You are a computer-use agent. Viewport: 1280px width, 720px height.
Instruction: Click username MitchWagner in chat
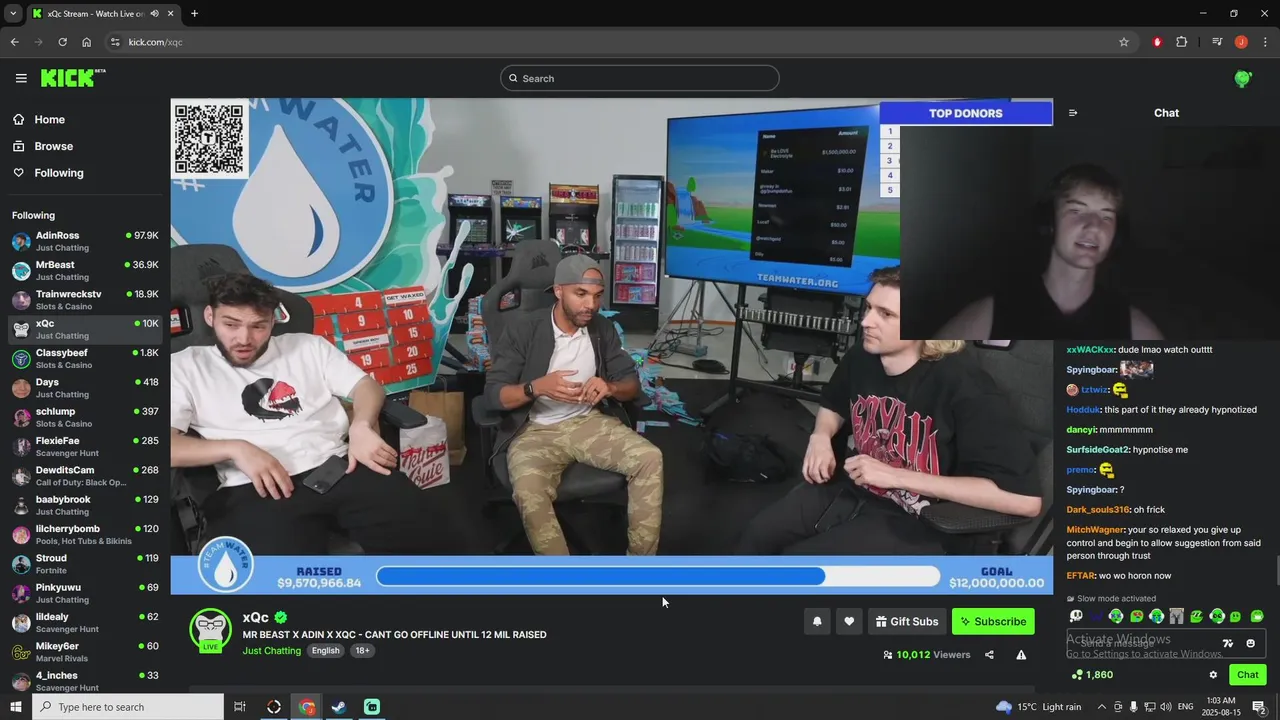(x=1095, y=530)
